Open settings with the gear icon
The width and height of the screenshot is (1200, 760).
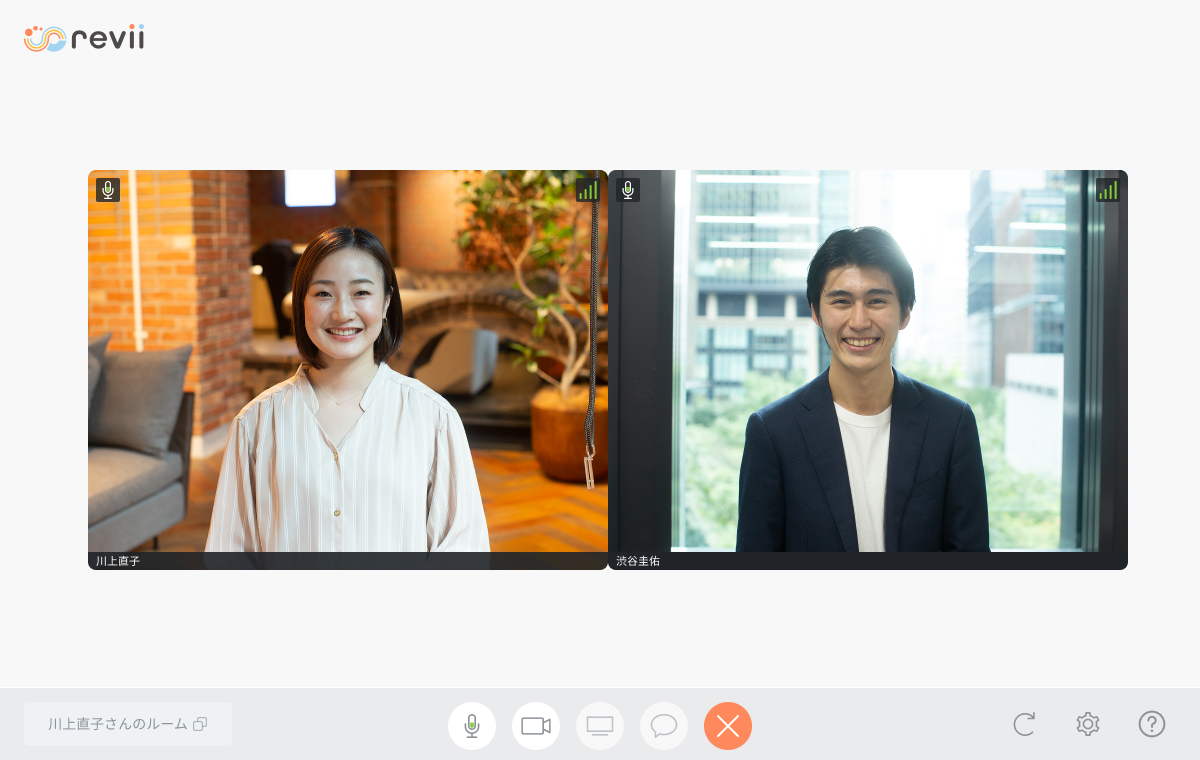tap(1088, 724)
